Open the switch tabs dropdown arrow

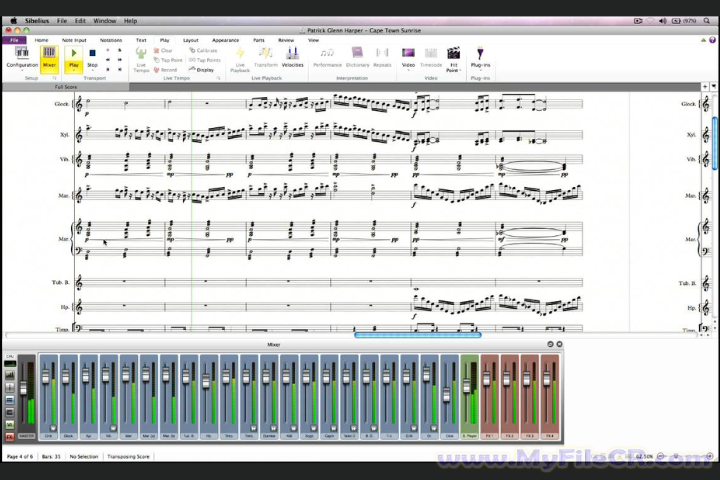tap(714, 87)
